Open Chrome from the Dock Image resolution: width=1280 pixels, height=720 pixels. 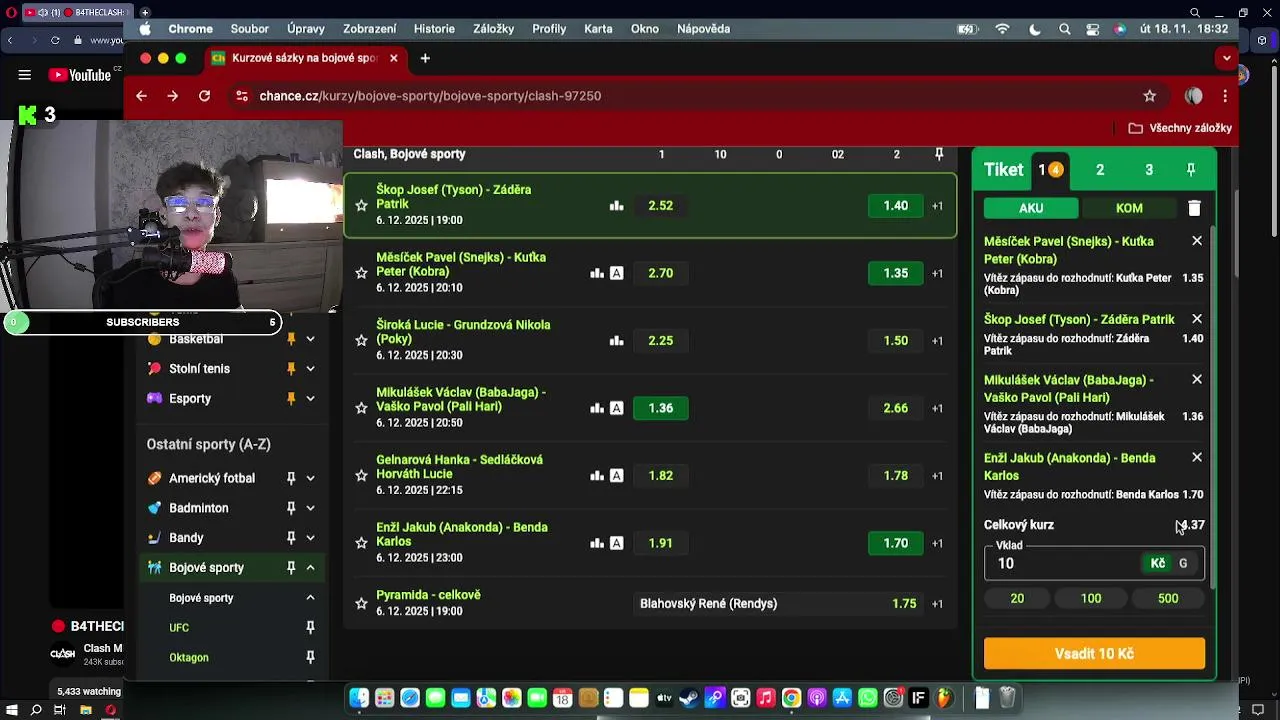791,698
